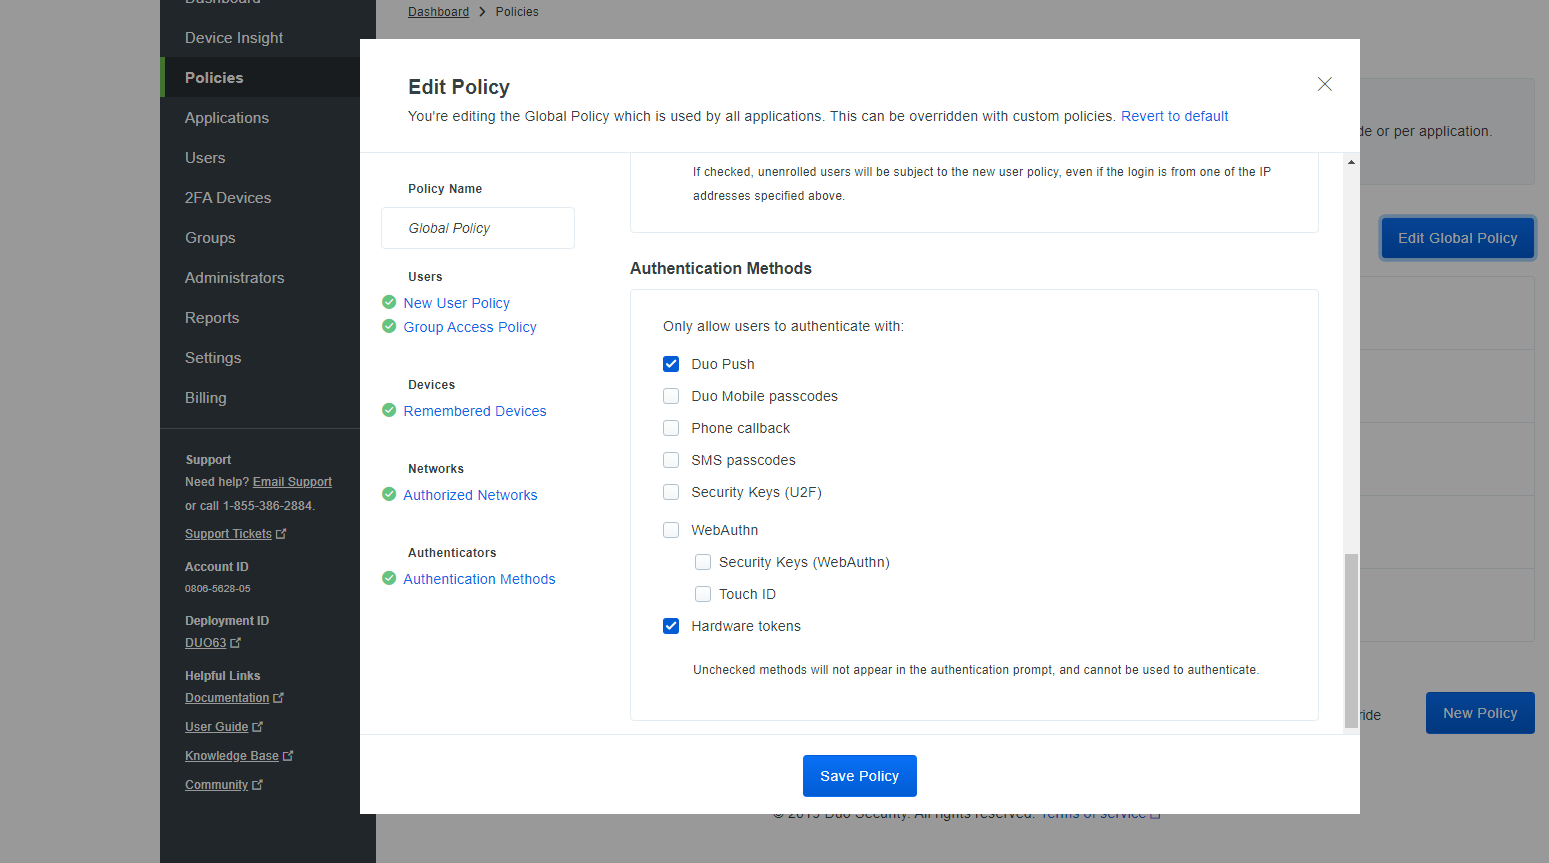This screenshot has width=1549, height=863.
Task: Click the Policy Name field showing Global Policy
Action: point(478,228)
